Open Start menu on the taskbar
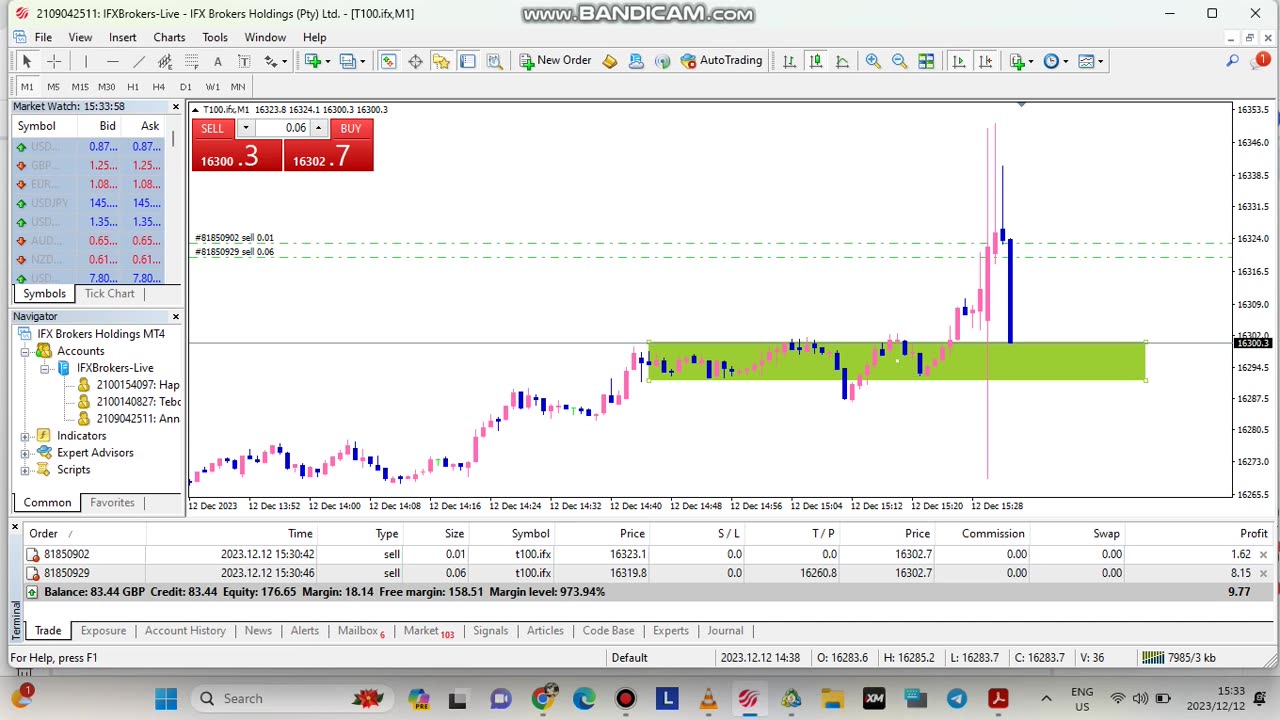This screenshot has height=720, width=1280. [x=166, y=698]
